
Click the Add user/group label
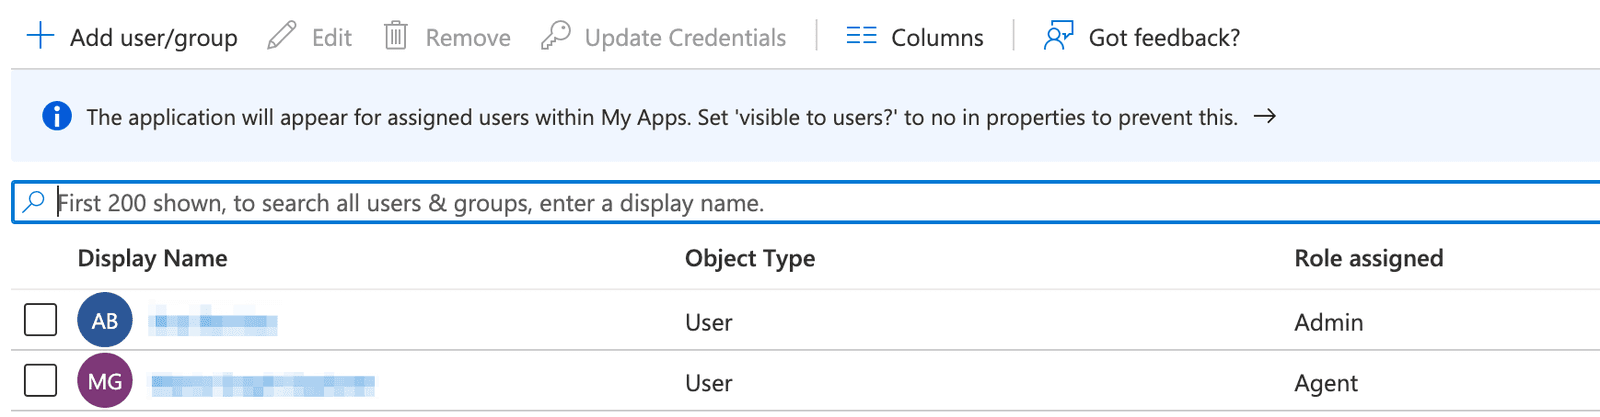point(153,38)
